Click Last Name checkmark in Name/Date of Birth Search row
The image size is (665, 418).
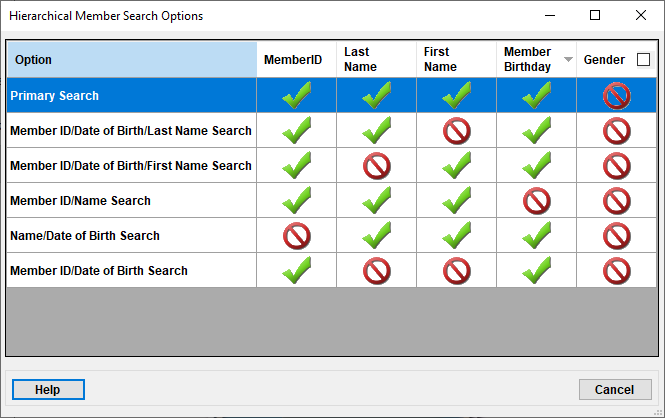[377, 235]
